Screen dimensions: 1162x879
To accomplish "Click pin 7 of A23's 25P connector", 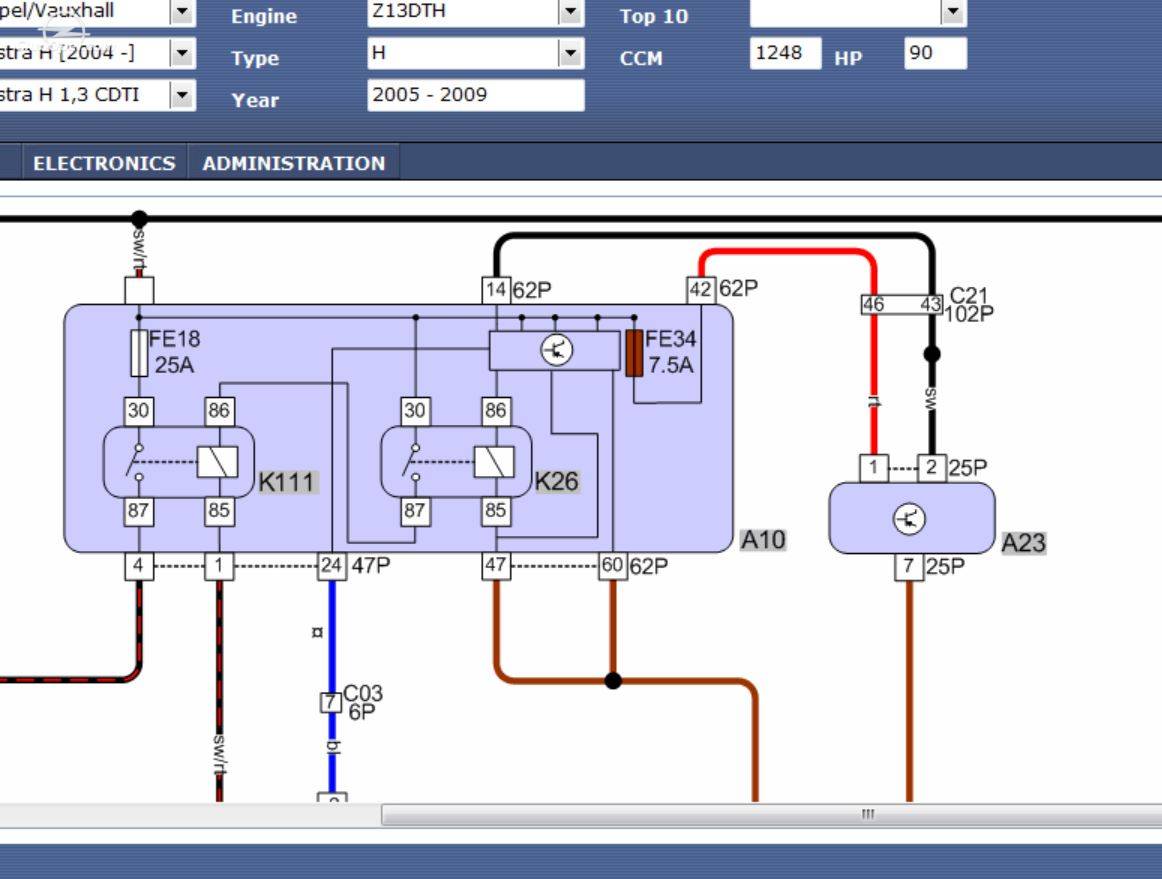I will click(x=909, y=567).
